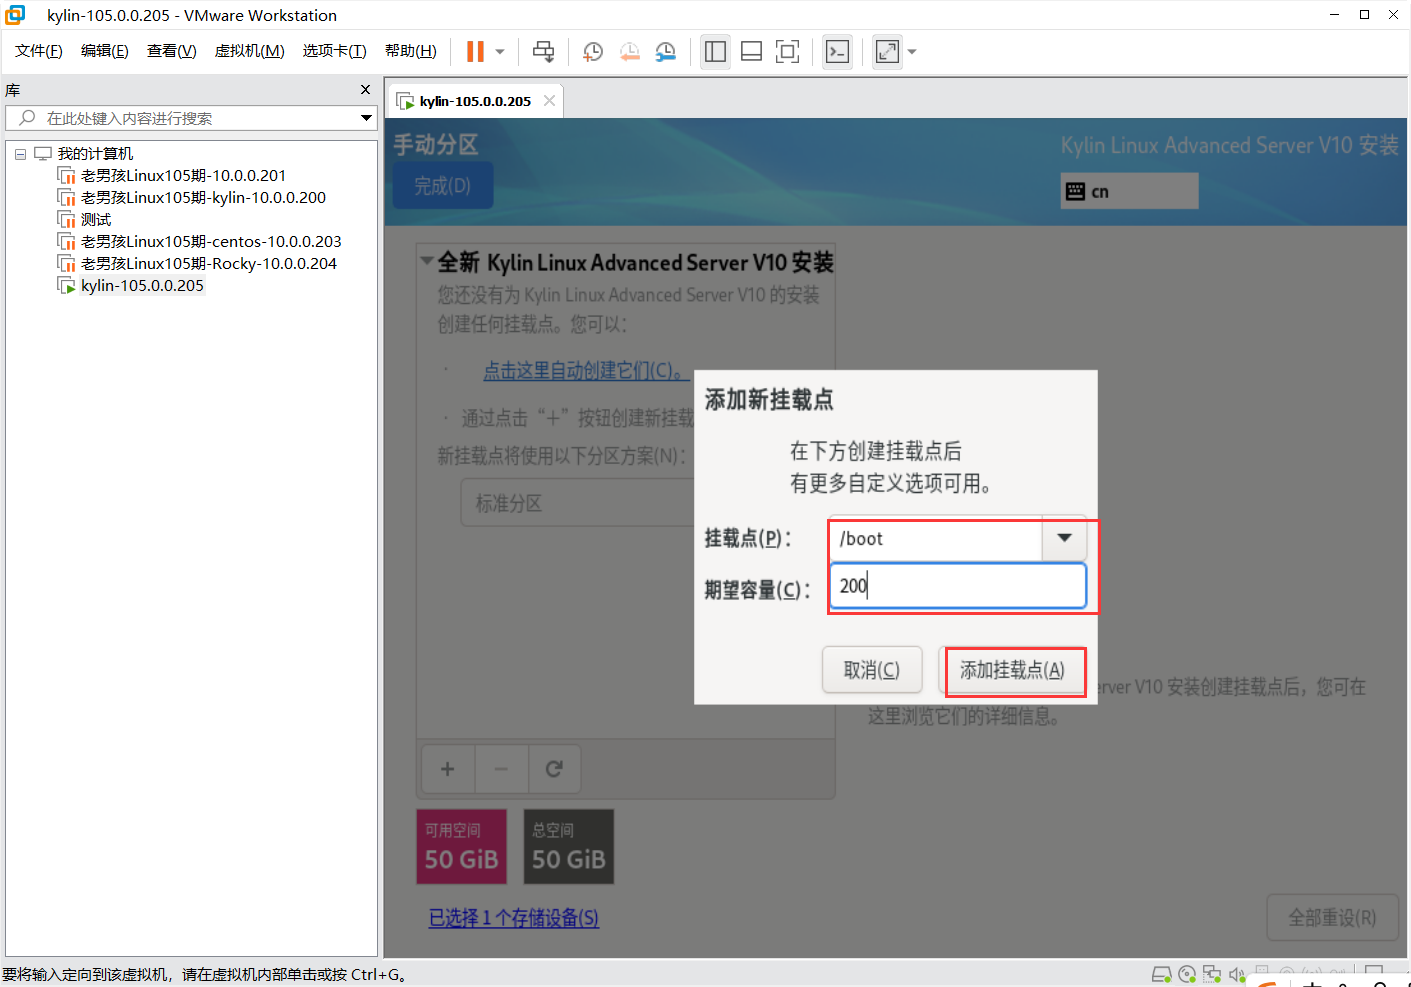This screenshot has height=987, width=1411.
Task: Open the 文件(F) menu
Action: point(38,51)
